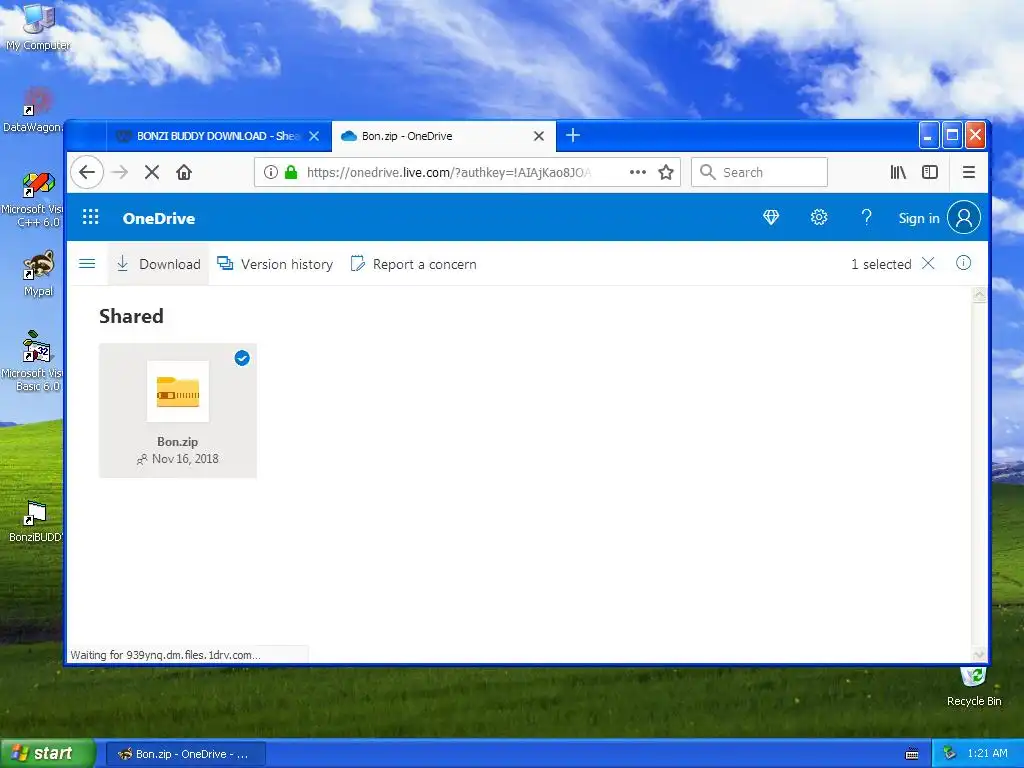Click the on-screen keyboard tray icon
1024x768 pixels.
912,754
